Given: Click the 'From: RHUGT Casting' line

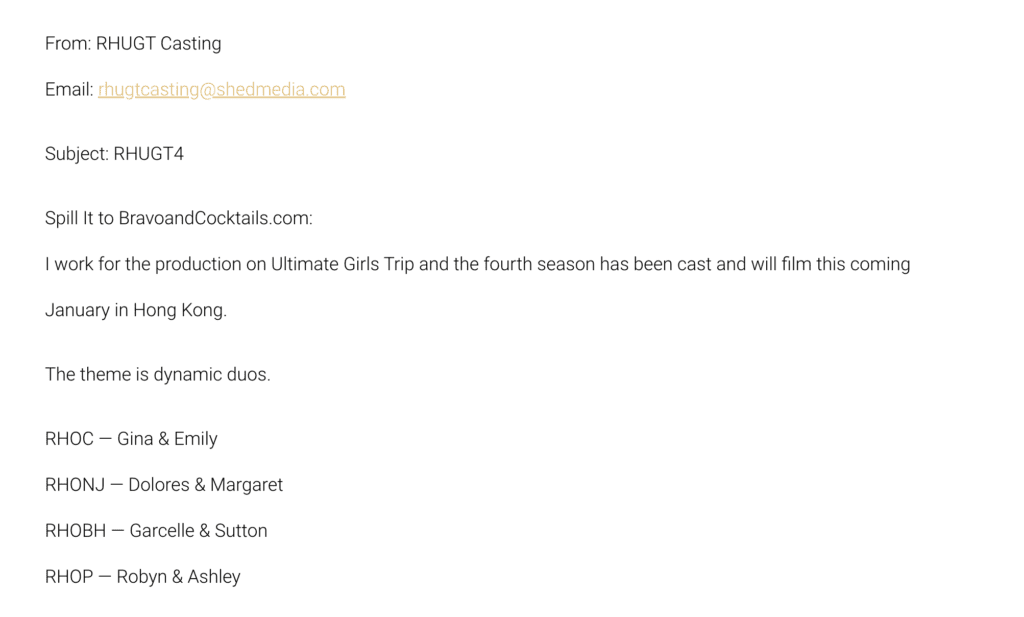Looking at the screenshot, I should click(x=133, y=43).
